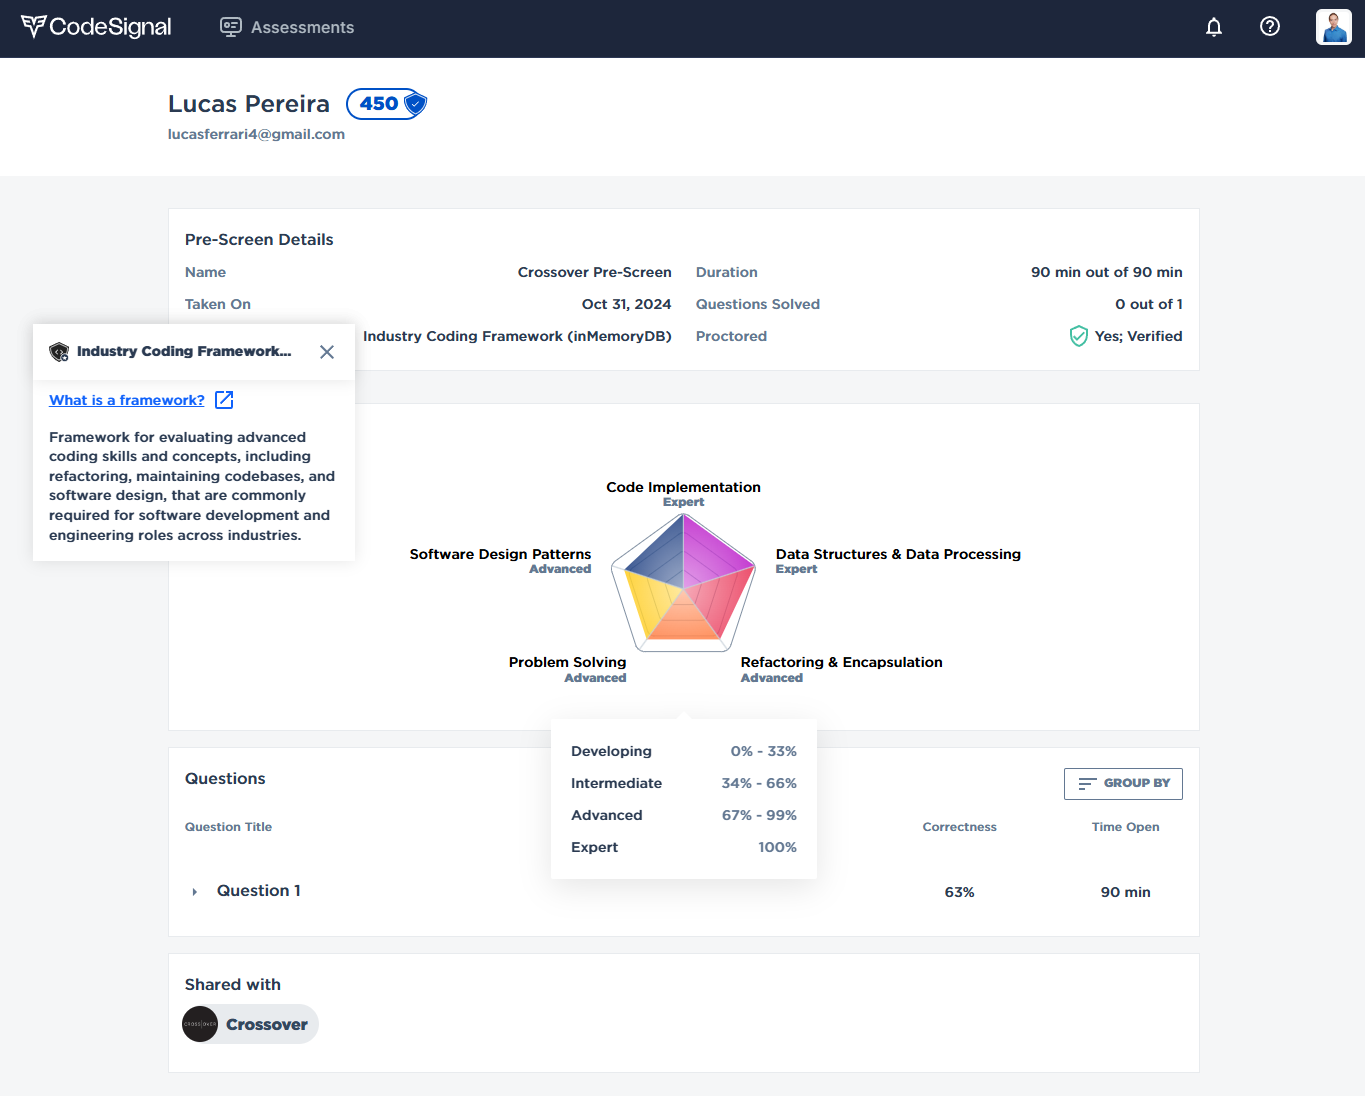This screenshot has width=1365, height=1096.
Task: Close the Industry Coding Framework popup
Action: (x=327, y=352)
